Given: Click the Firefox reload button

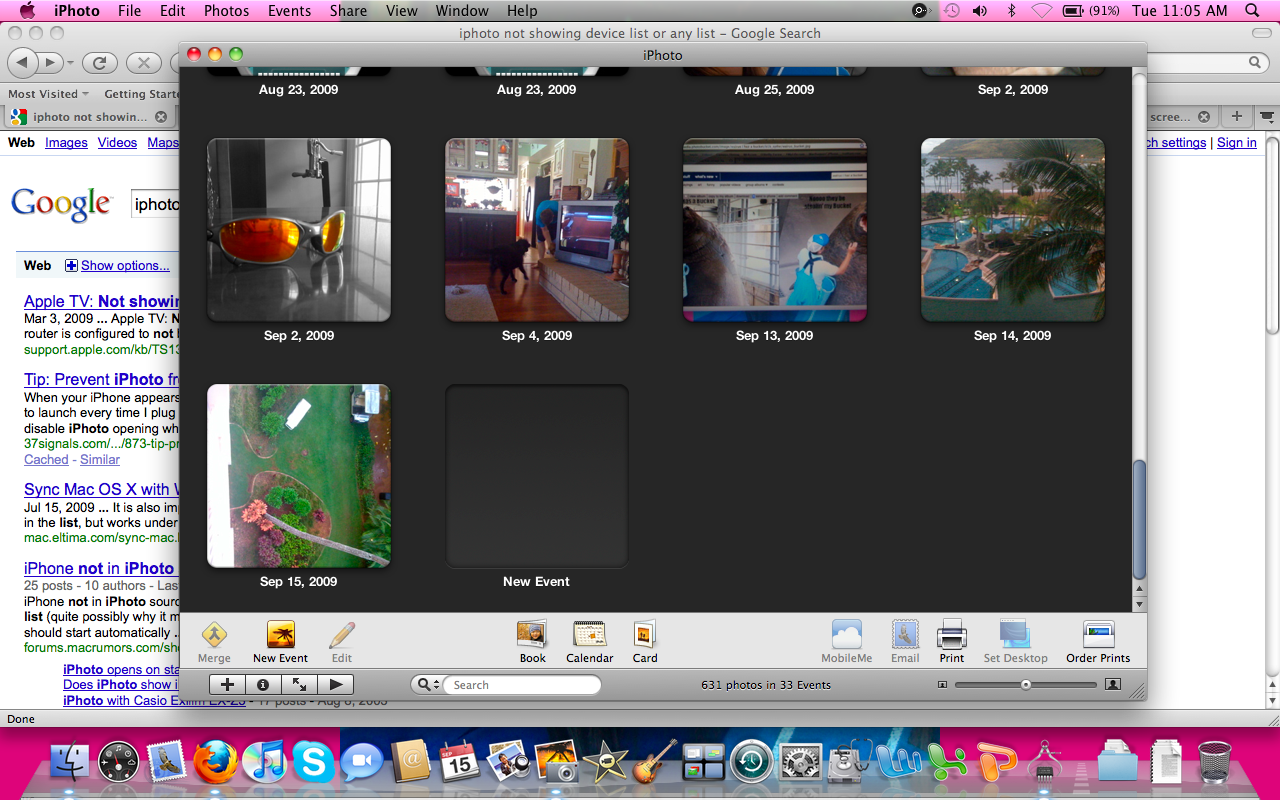Looking at the screenshot, I should (99, 62).
